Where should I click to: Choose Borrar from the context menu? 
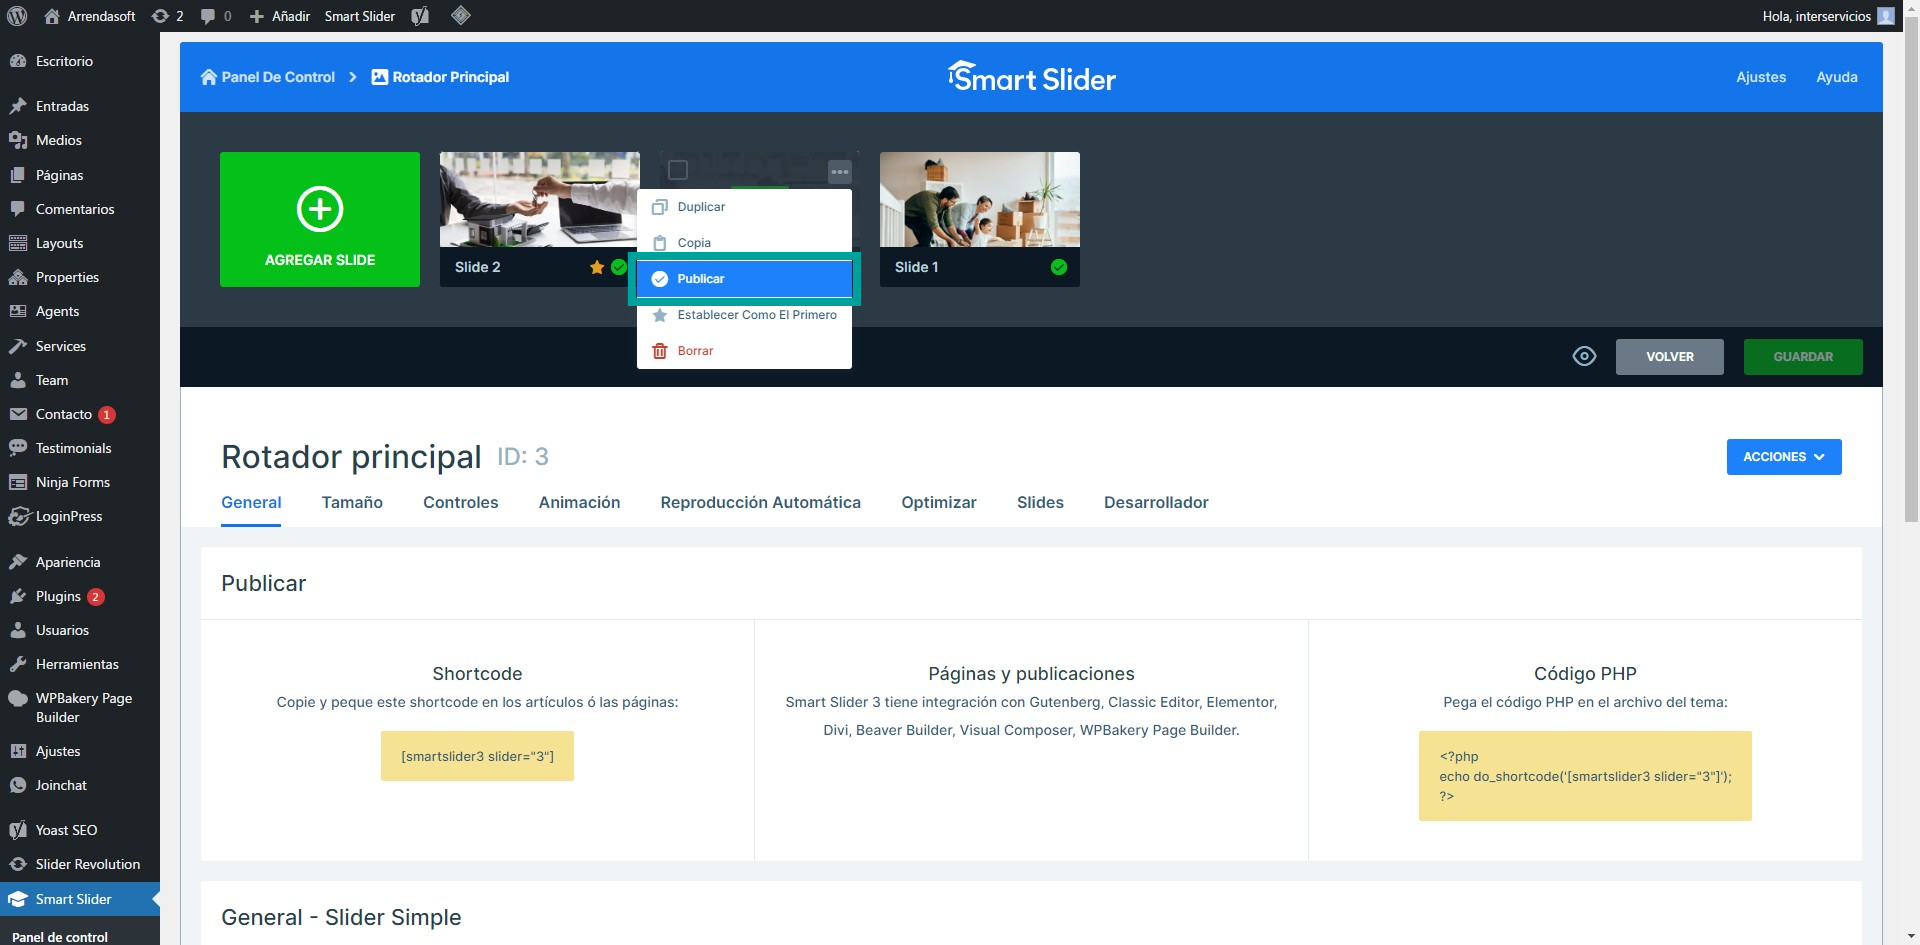tap(744, 351)
